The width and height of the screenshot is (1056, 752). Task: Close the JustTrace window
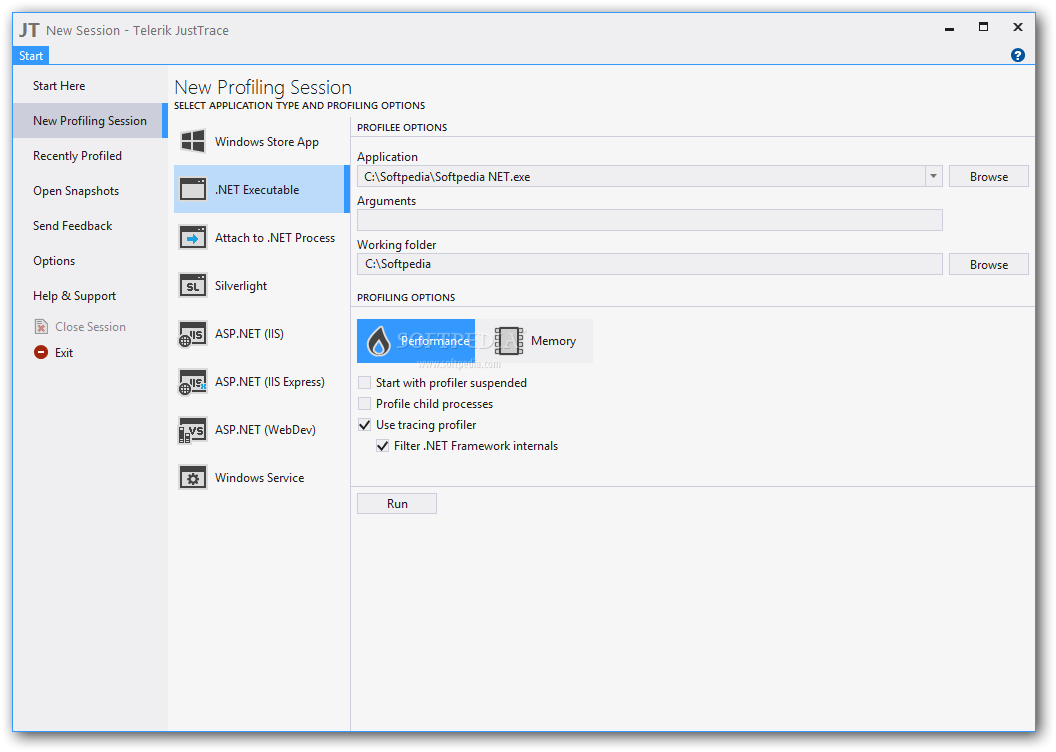[x=1018, y=27]
